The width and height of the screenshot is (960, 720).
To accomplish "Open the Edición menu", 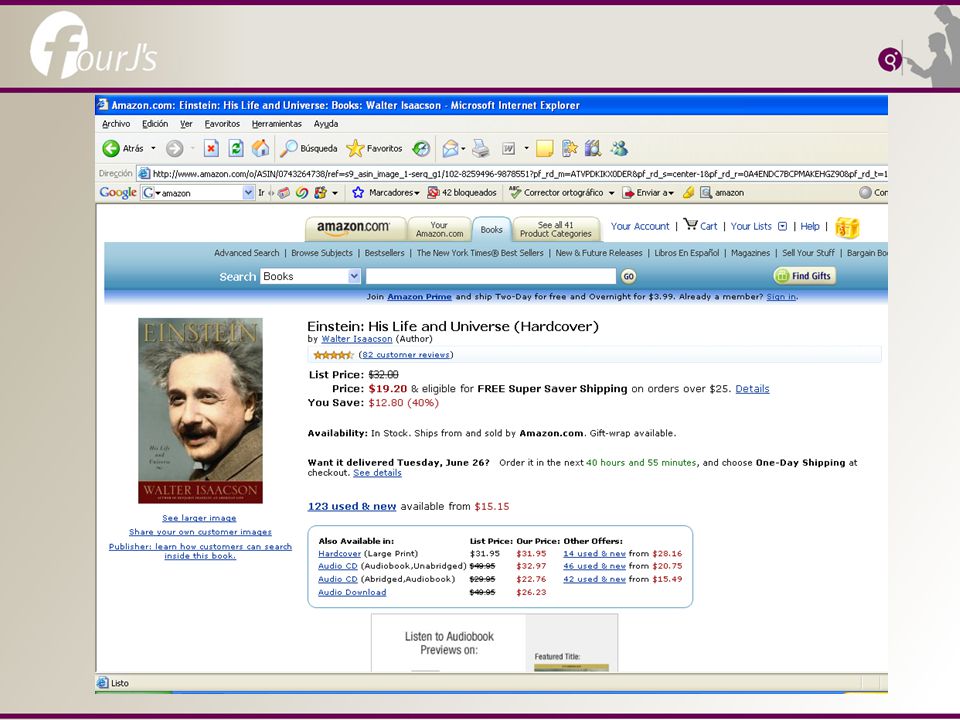I will [155, 124].
